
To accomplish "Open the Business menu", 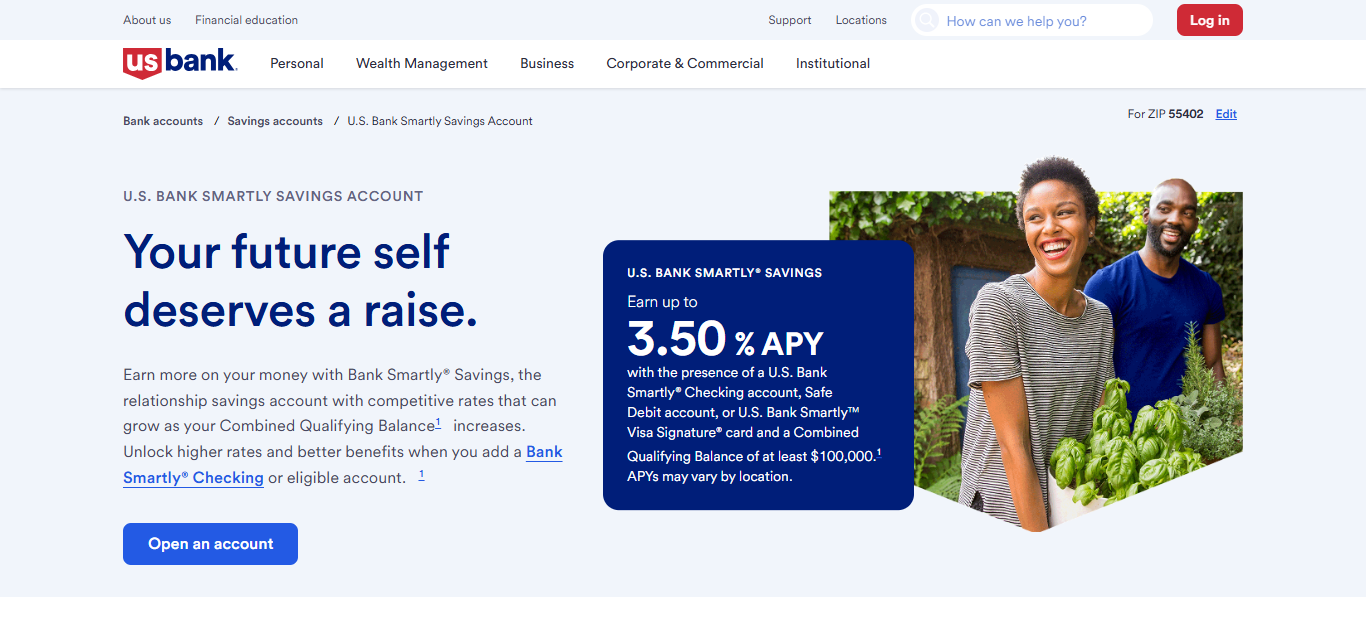I will tap(547, 63).
